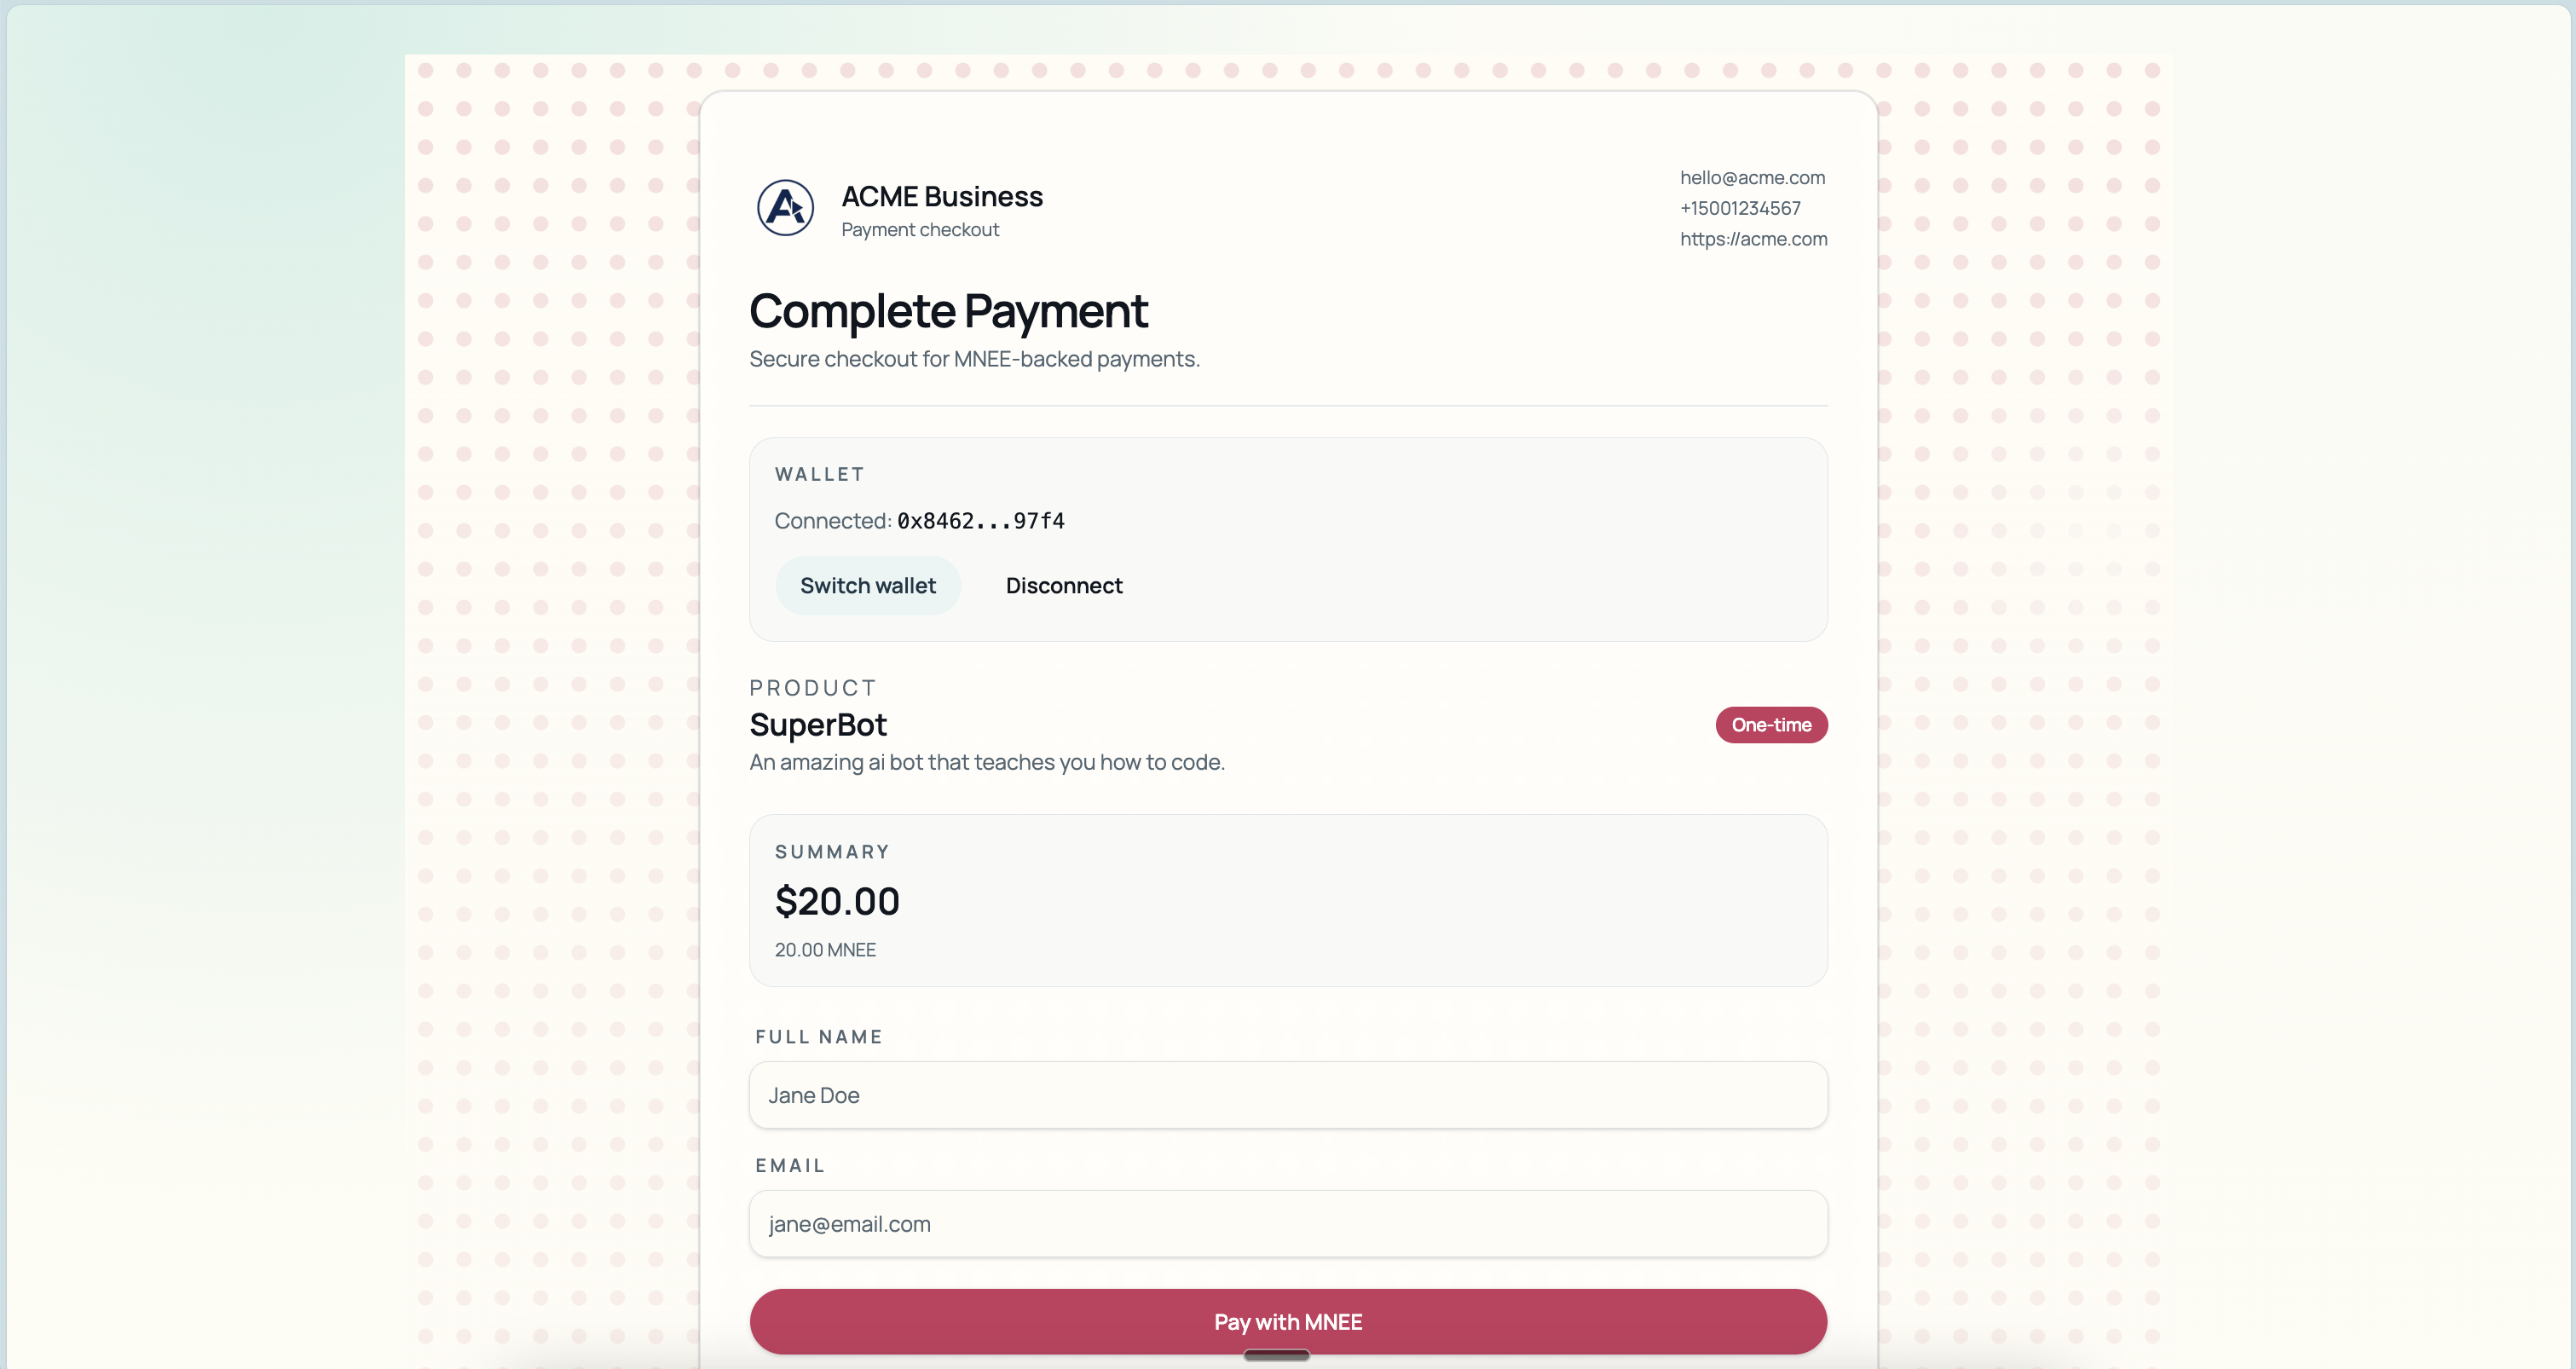Screen dimensions: 2576x1369
Task: Click the SuperBot product description text
Action: [987, 762]
